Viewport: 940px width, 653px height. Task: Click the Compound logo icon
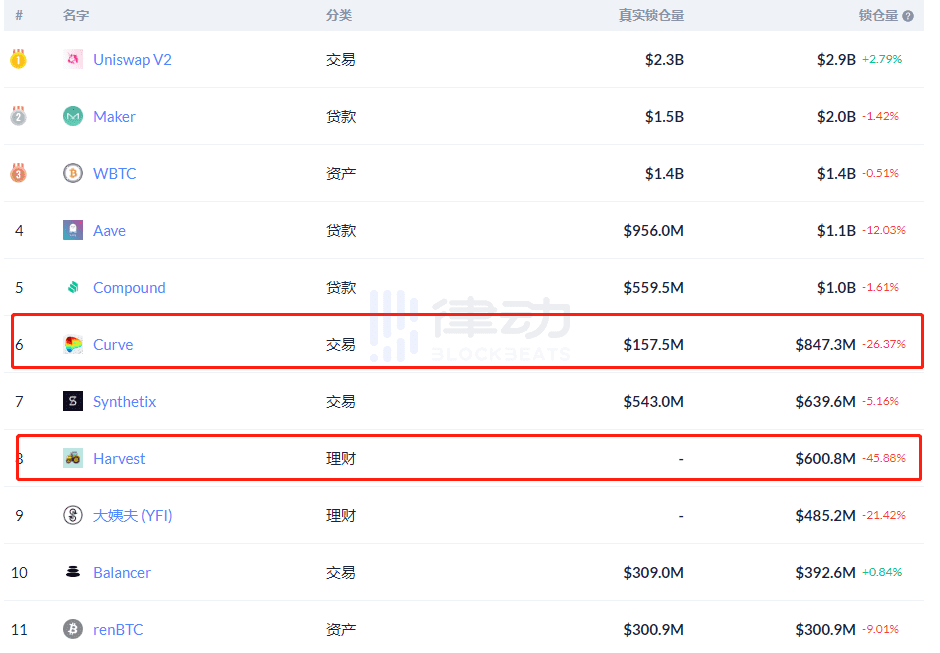(72, 287)
